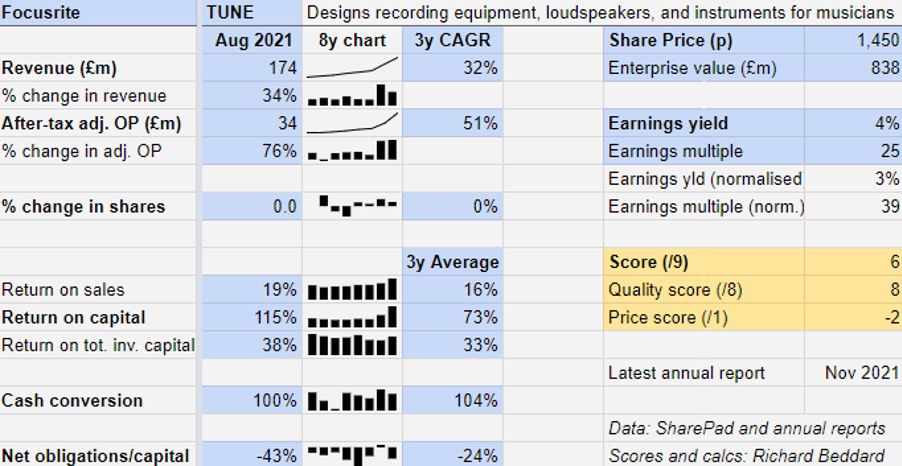Click the company description about recording equipment

pos(599,13)
